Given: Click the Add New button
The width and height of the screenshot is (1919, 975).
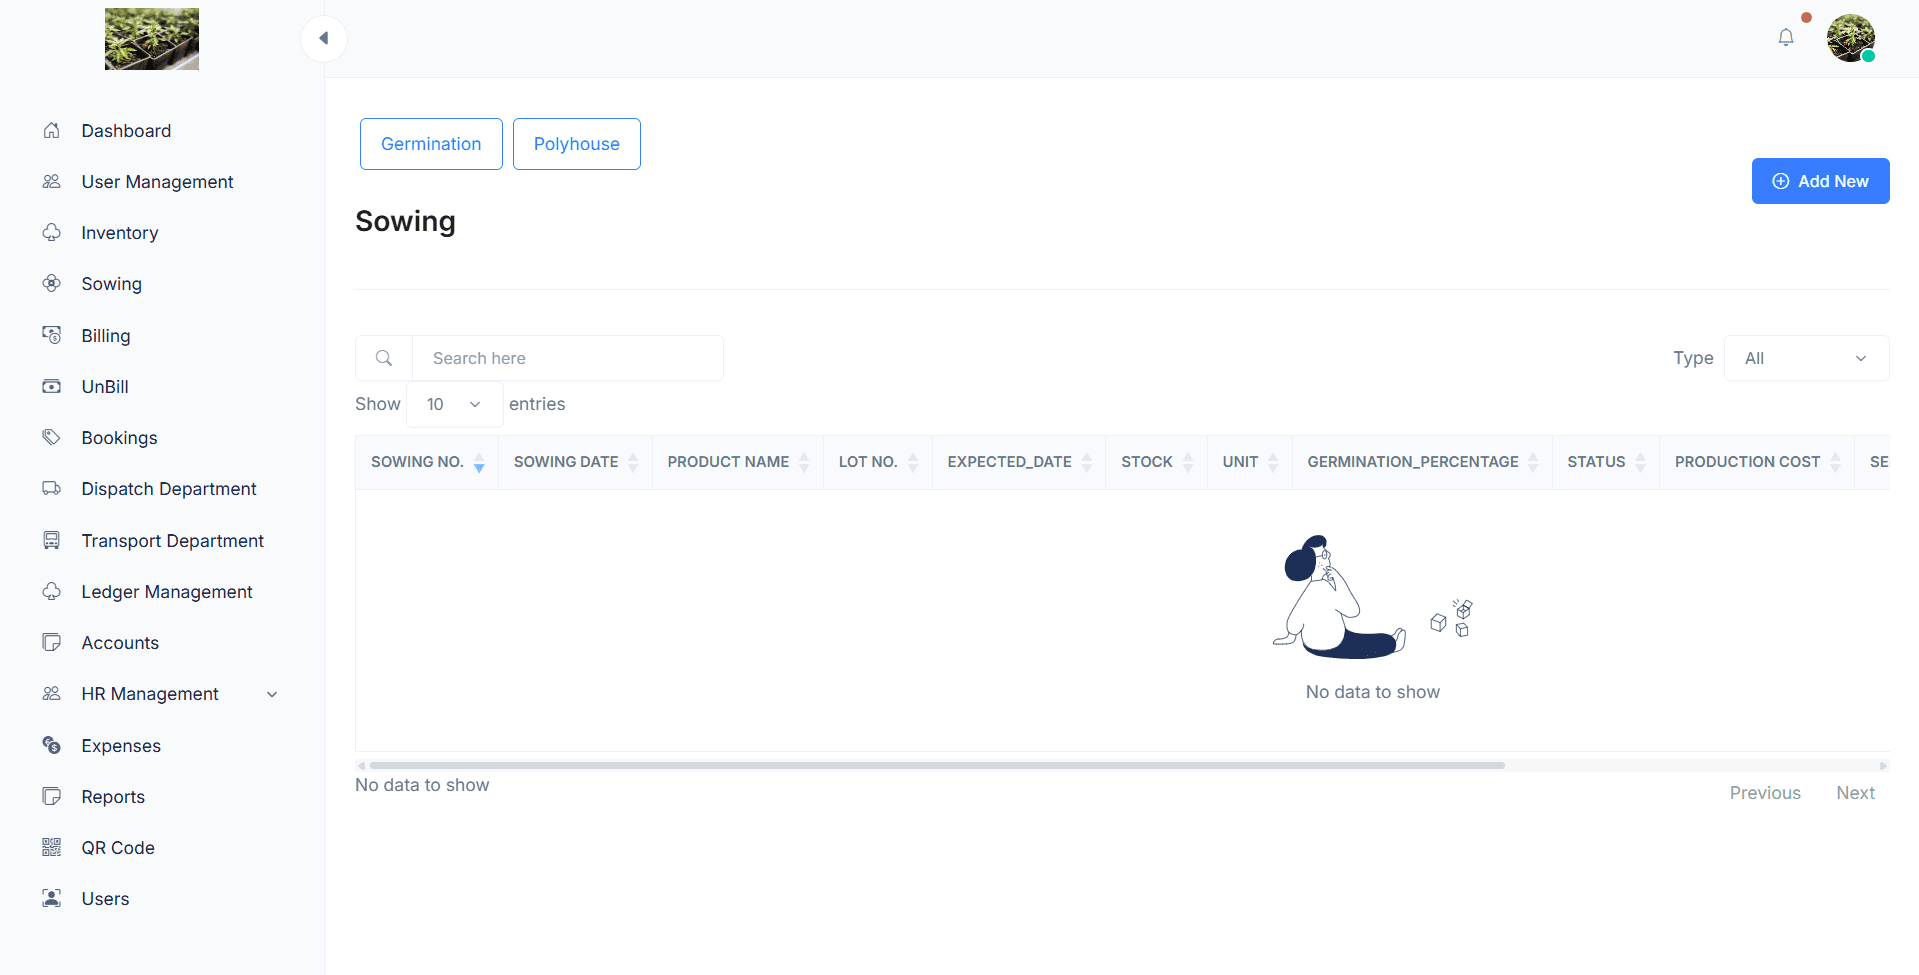Looking at the screenshot, I should click(1819, 181).
